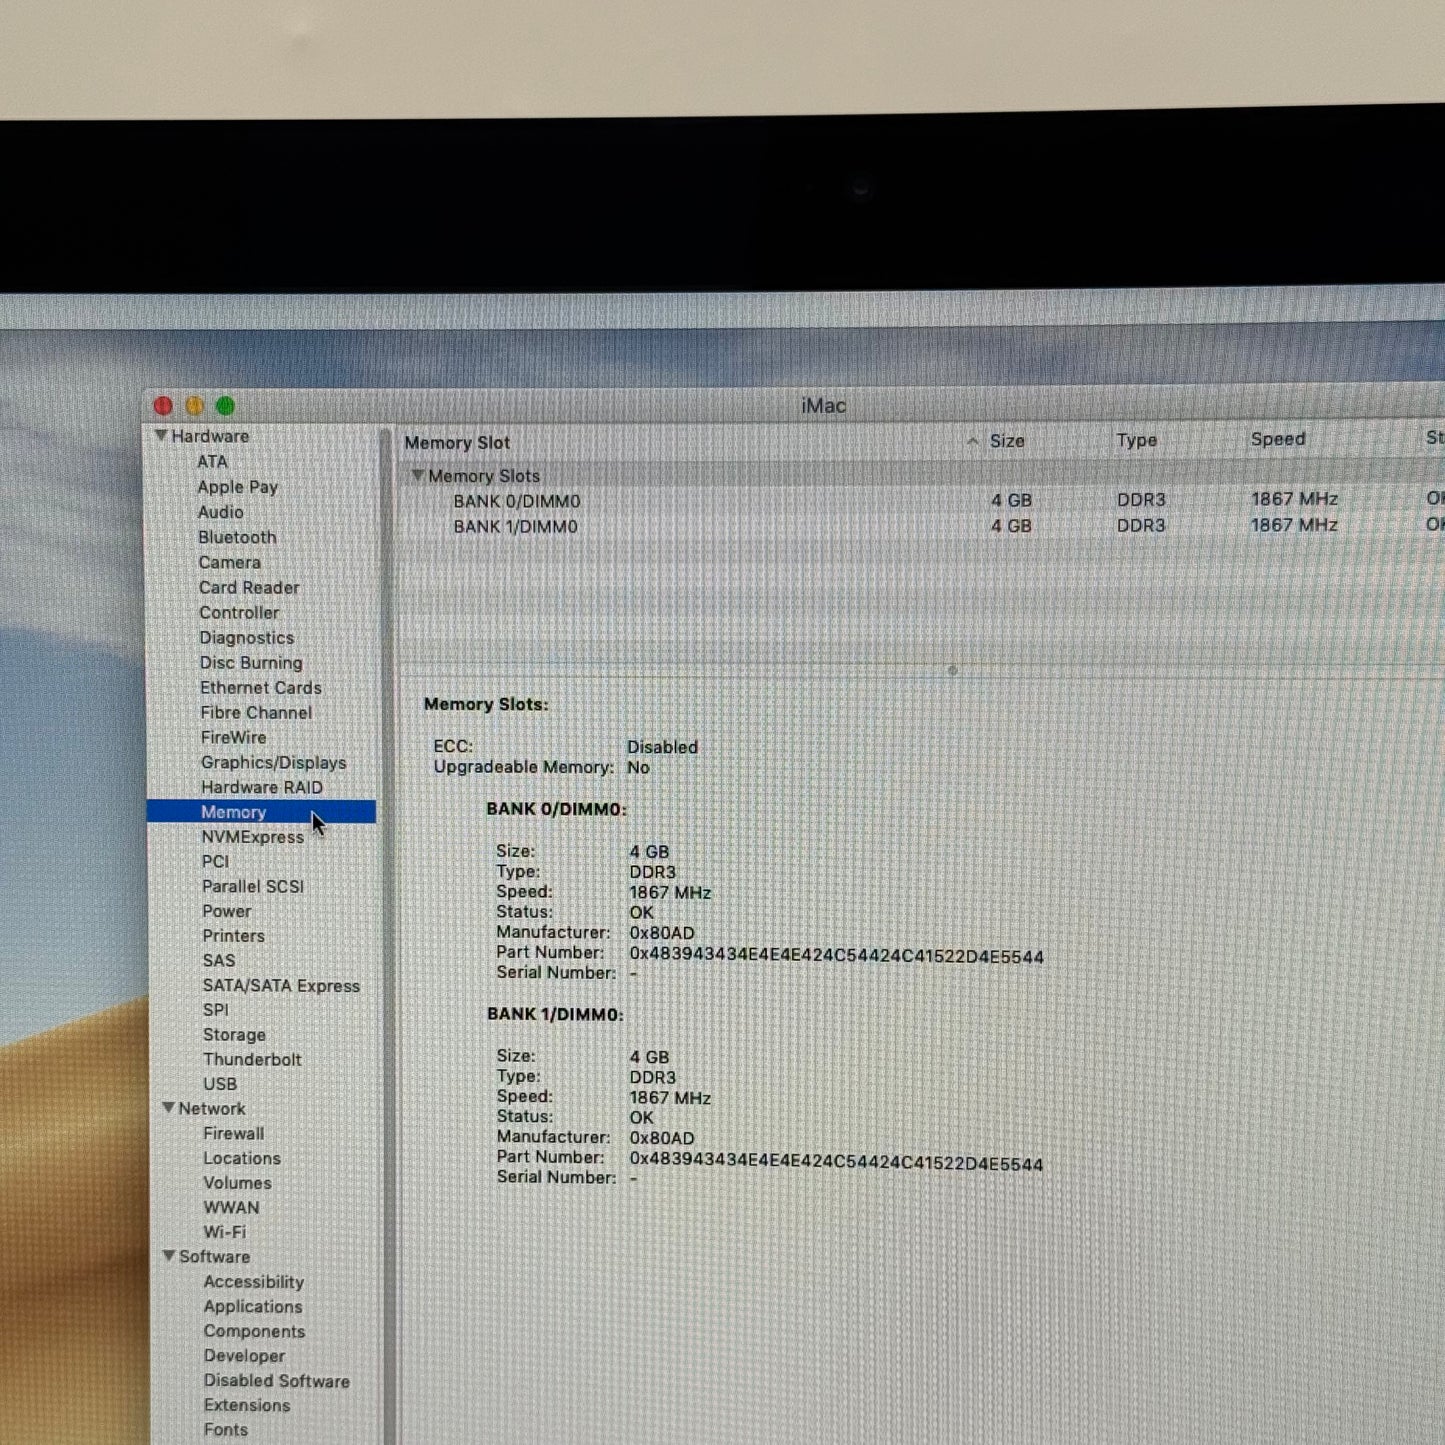The height and width of the screenshot is (1445, 1445).
Task: Select Components under Software
Action: tap(254, 1331)
